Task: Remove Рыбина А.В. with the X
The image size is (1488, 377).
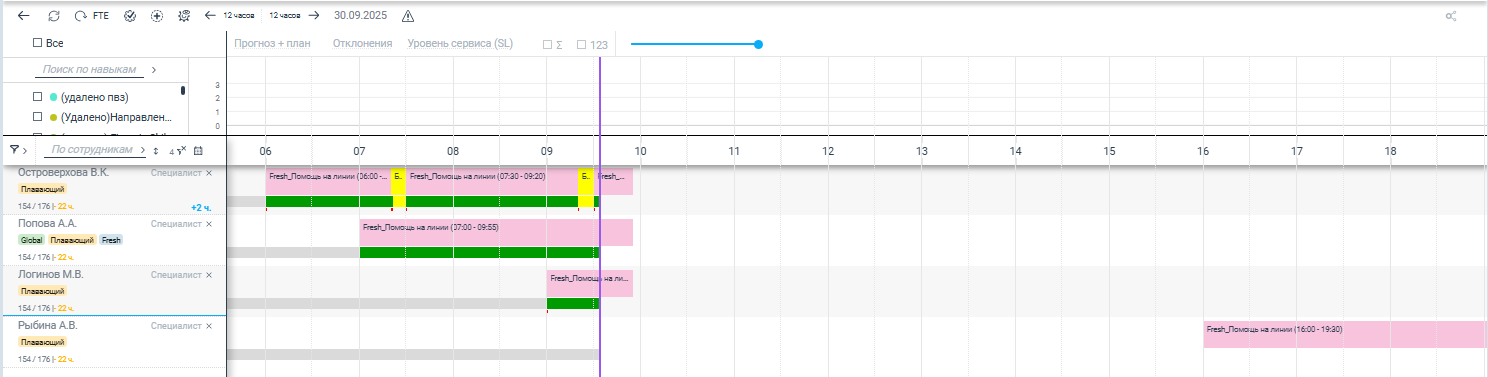Action: tap(209, 326)
